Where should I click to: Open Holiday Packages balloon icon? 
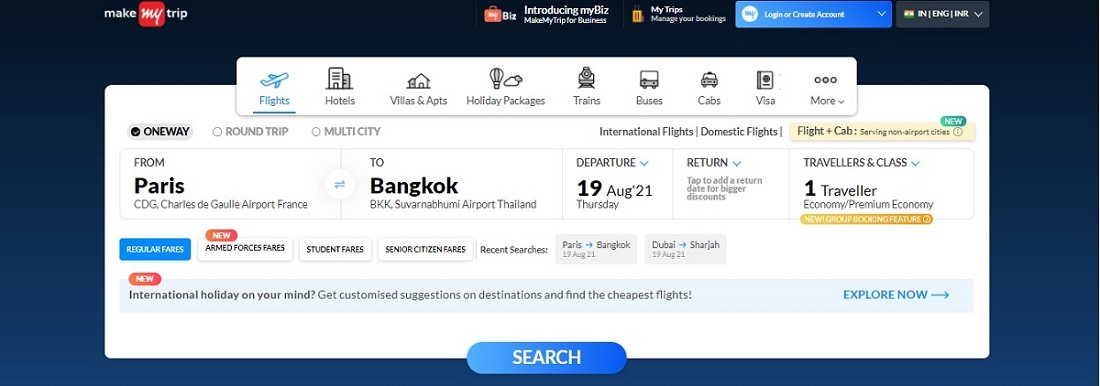pyautogui.click(x=505, y=79)
